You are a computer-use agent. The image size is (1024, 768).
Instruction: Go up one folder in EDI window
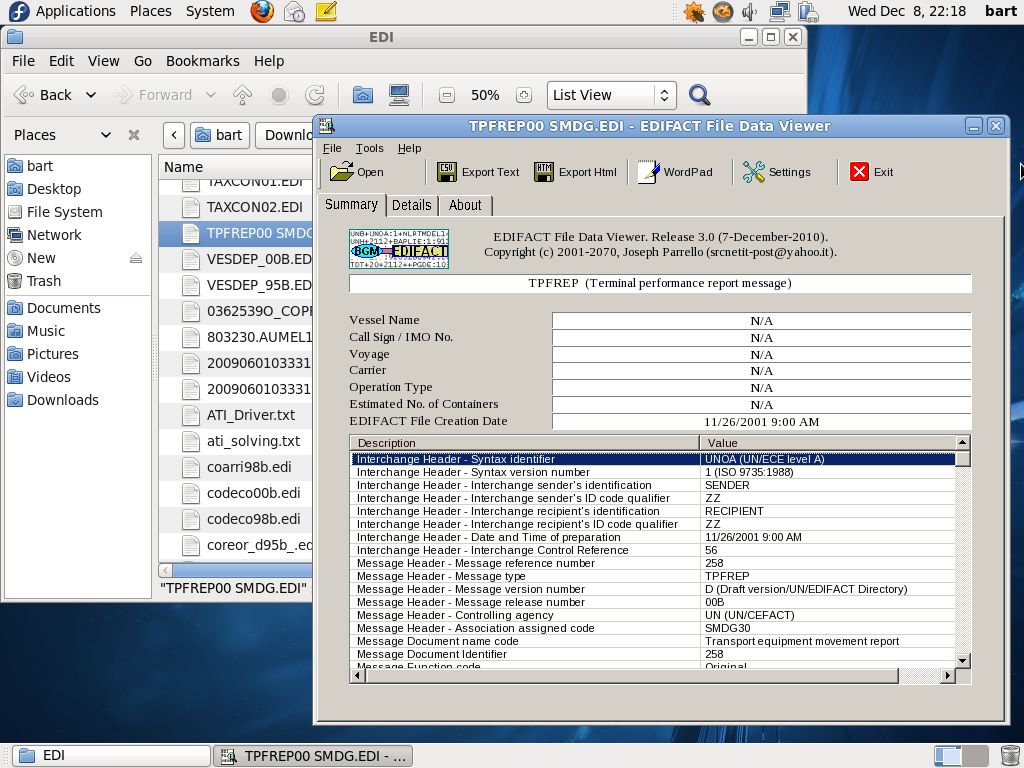pyautogui.click(x=242, y=95)
